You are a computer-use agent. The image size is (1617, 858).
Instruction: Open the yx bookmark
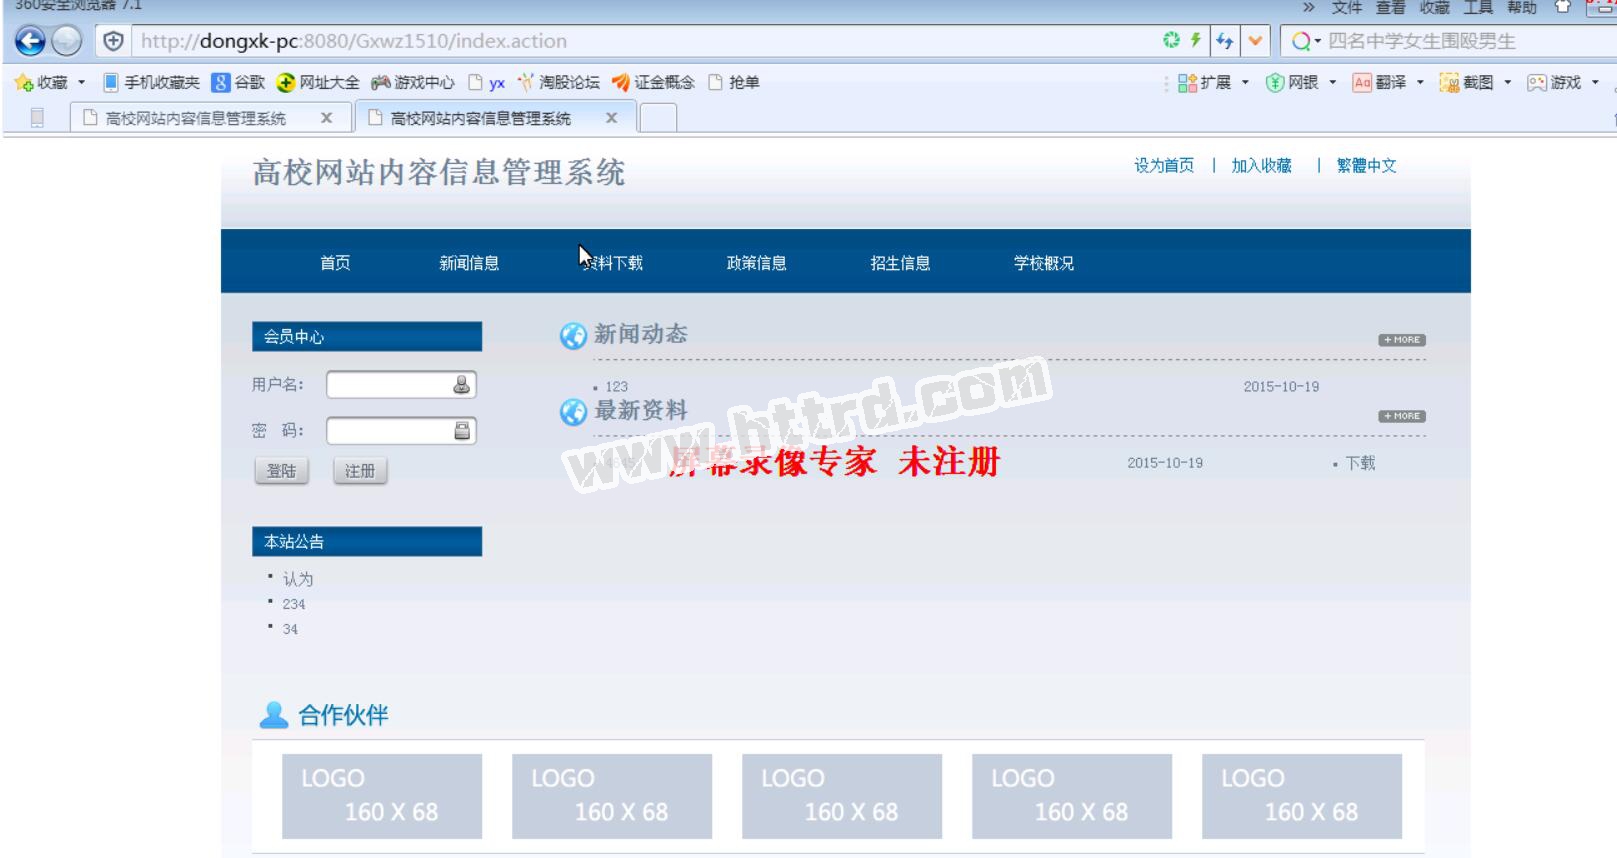[487, 82]
